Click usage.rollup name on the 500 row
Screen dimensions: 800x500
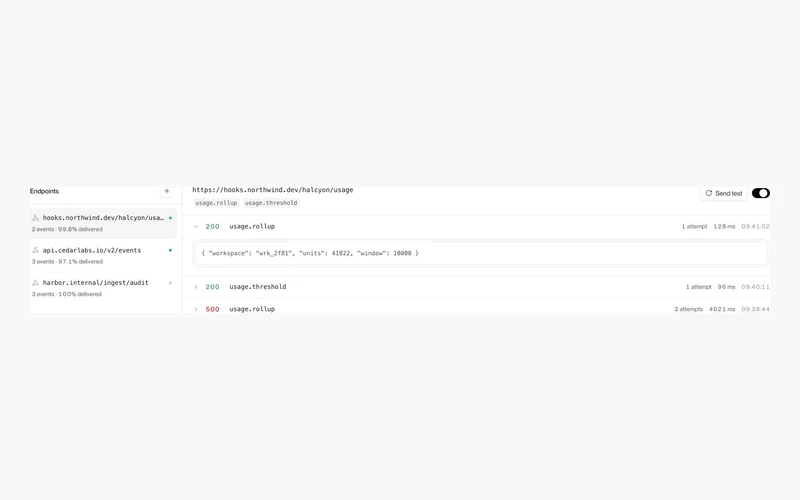coord(252,309)
